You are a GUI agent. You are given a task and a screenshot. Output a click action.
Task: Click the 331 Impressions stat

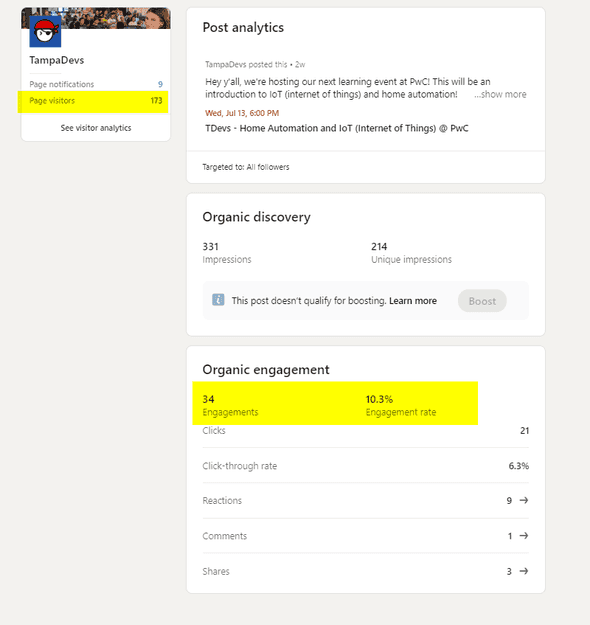227,253
